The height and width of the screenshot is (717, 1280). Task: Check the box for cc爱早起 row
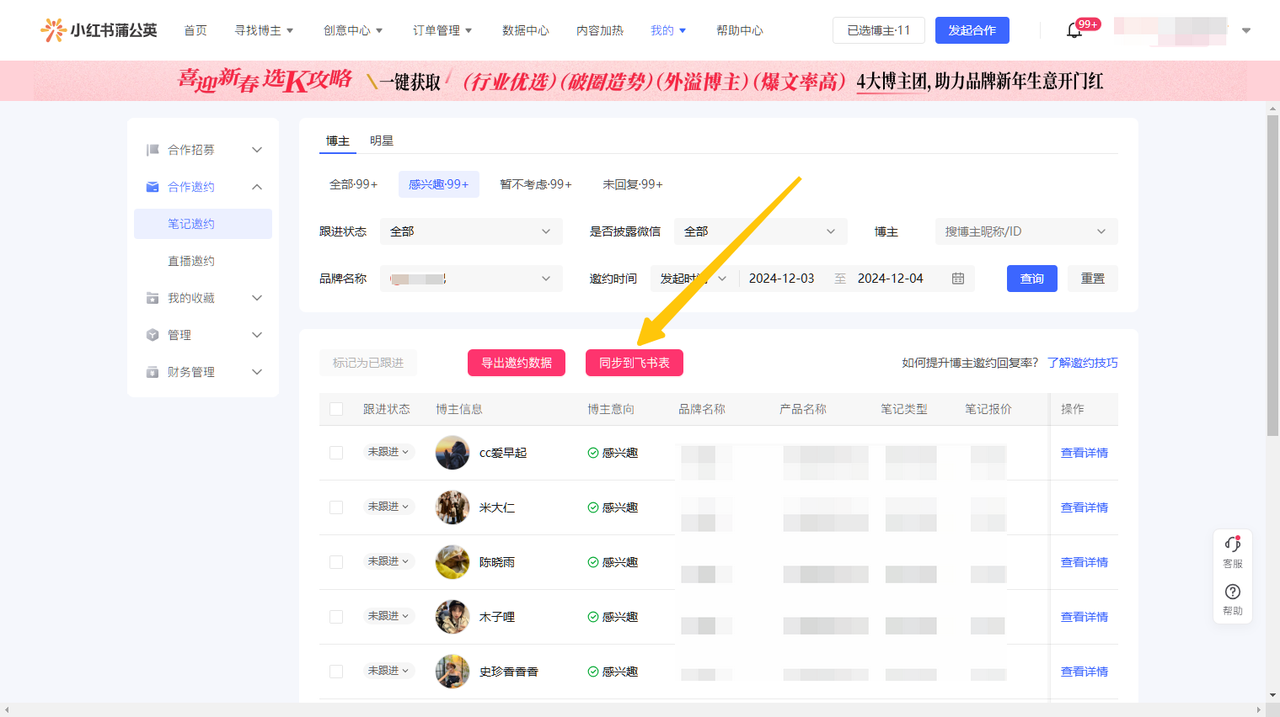336,453
